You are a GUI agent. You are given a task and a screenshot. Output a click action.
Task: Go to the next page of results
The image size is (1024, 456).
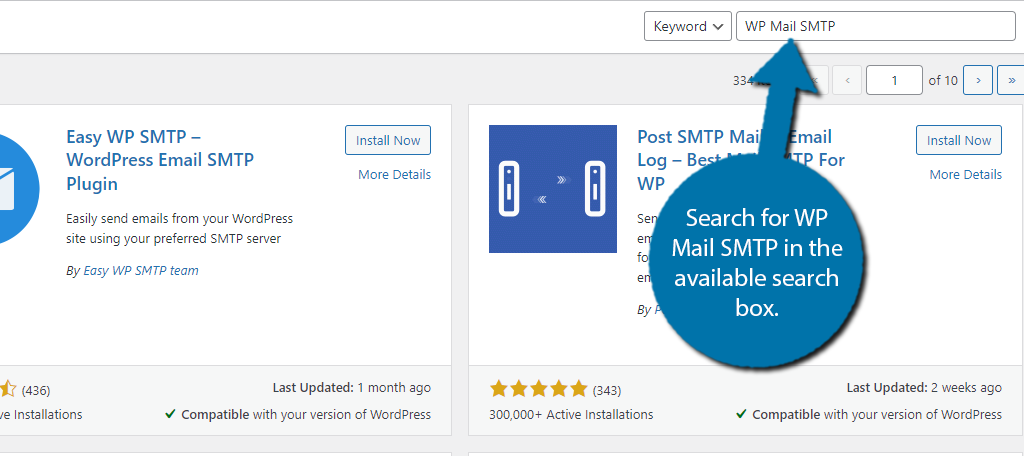[977, 80]
